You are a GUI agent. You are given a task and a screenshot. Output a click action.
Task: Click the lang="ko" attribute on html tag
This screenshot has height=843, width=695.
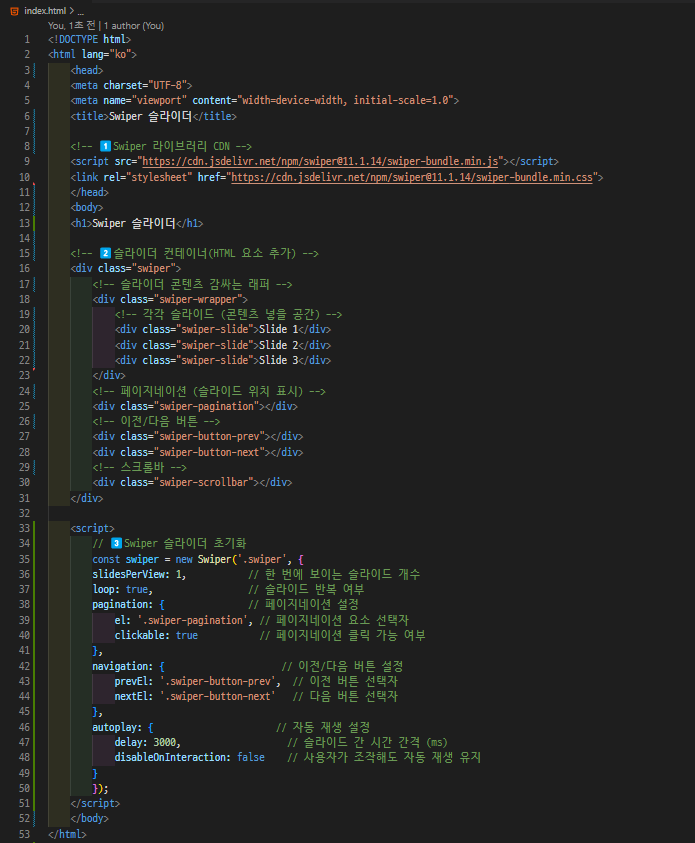[x=106, y=54]
